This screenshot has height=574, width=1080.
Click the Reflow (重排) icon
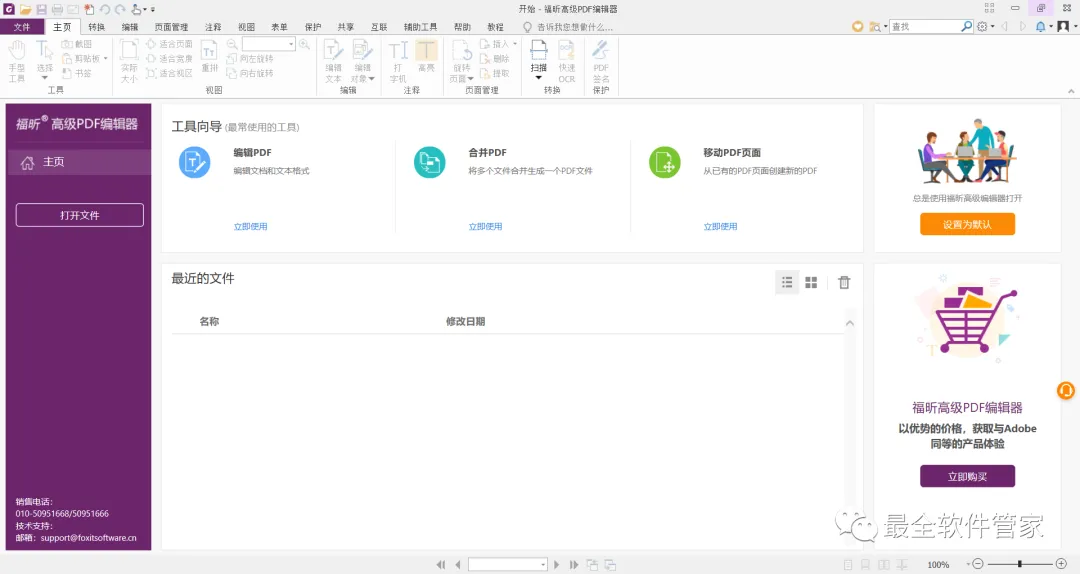(x=209, y=57)
